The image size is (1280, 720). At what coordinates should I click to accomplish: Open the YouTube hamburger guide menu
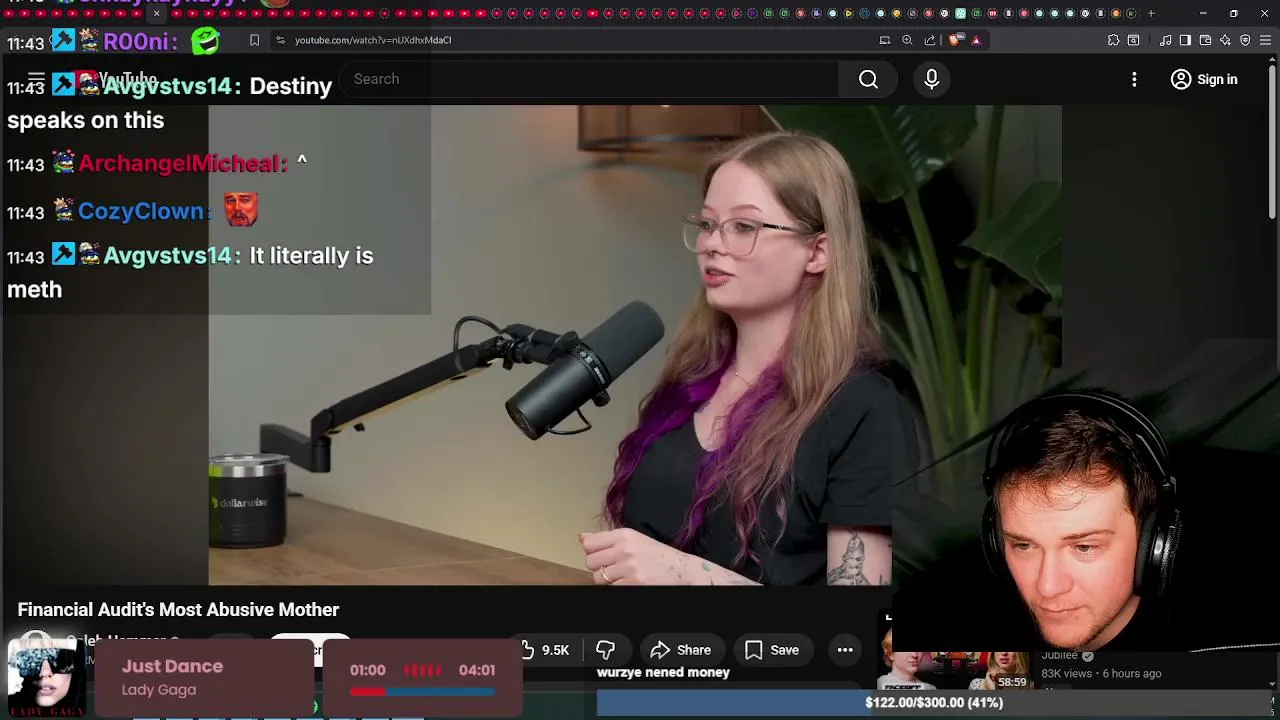pos(36,79)
